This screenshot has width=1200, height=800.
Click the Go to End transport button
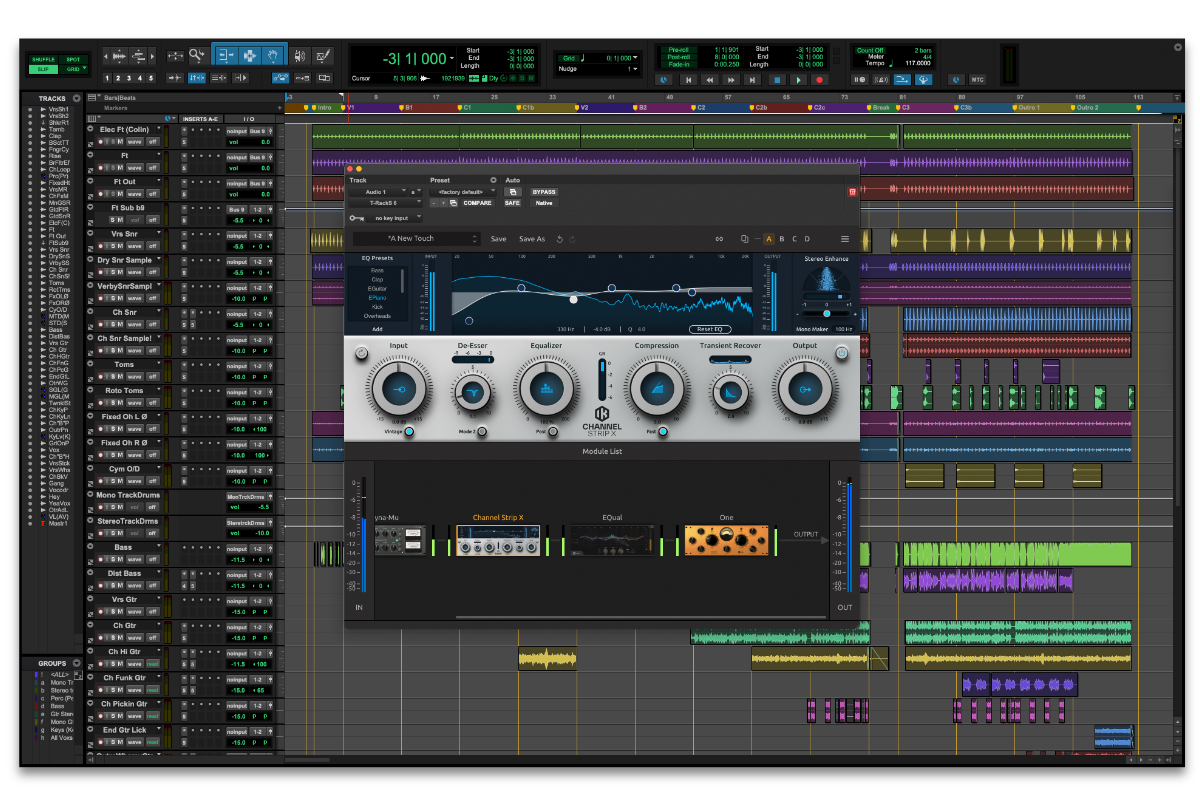754,79
